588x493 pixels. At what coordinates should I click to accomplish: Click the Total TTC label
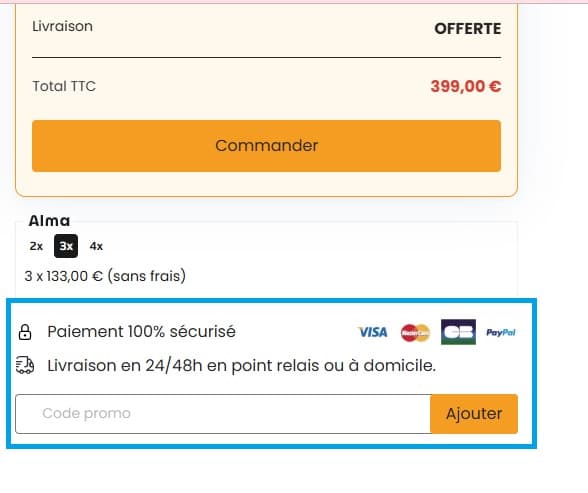[x=64, y=86]
